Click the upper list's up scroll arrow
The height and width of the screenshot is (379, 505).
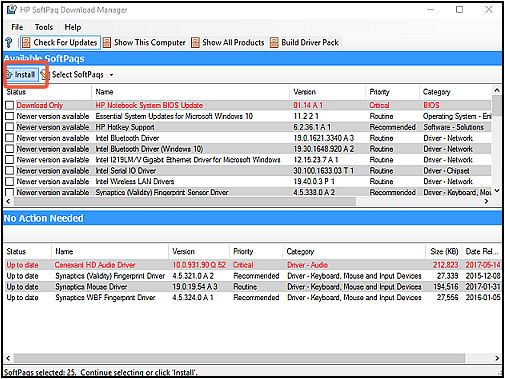tap(497, 90)
